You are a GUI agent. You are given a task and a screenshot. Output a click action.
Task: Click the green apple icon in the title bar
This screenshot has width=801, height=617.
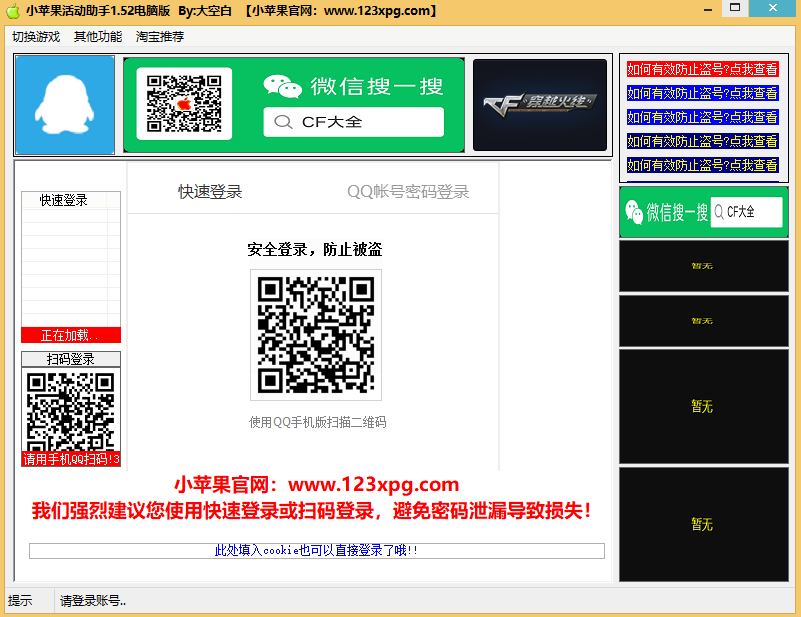13,10
